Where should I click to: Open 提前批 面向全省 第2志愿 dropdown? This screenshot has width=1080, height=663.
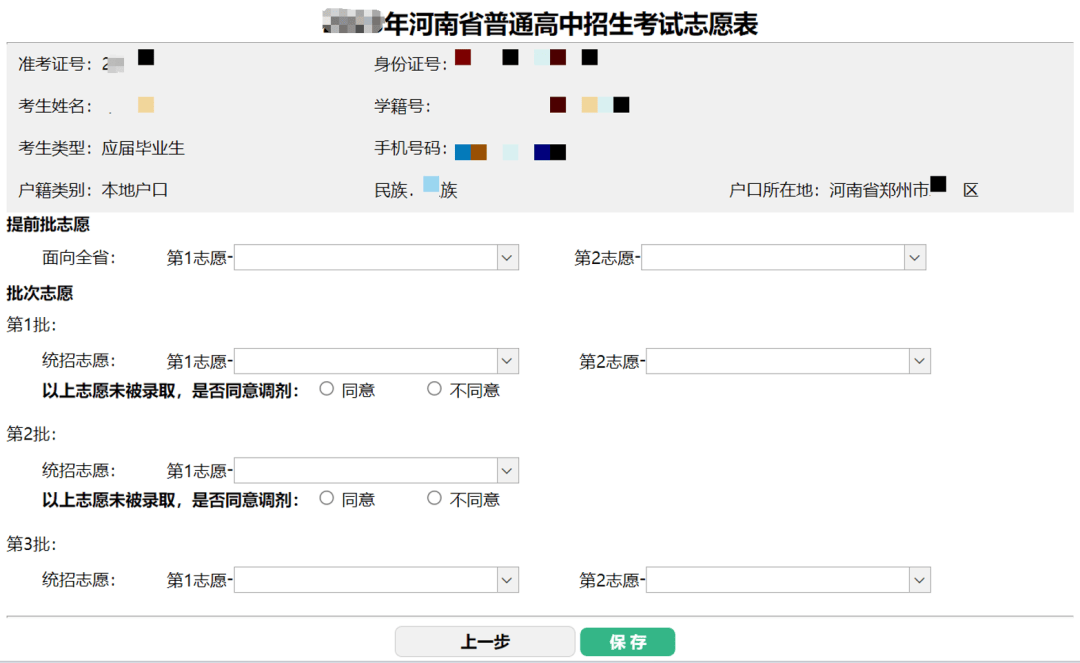pos(783,258)
